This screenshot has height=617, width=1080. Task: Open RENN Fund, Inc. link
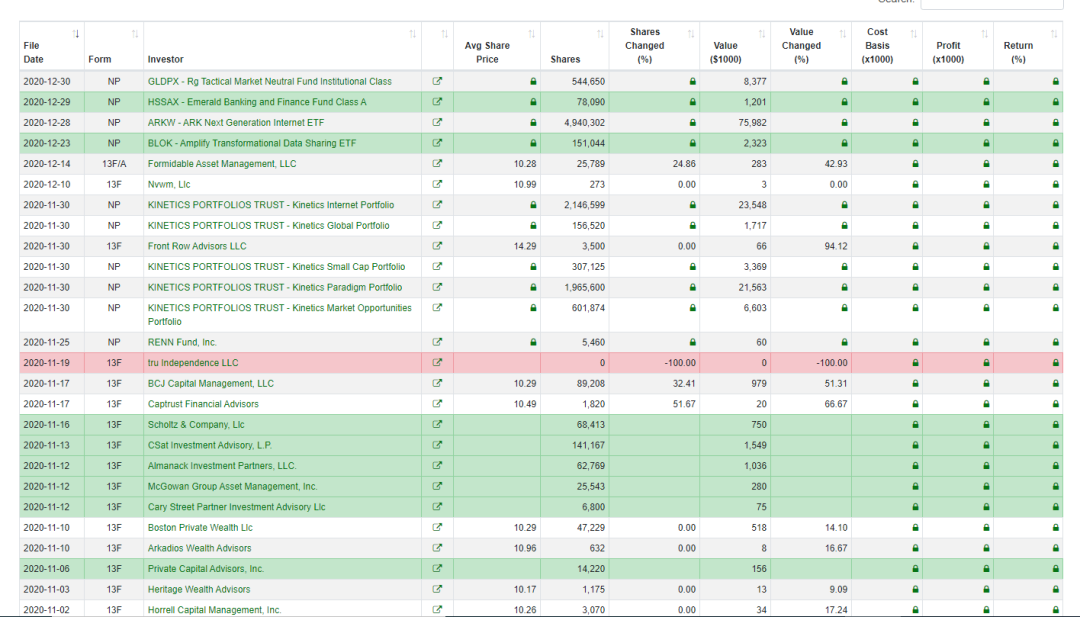[x=182, y=342]
